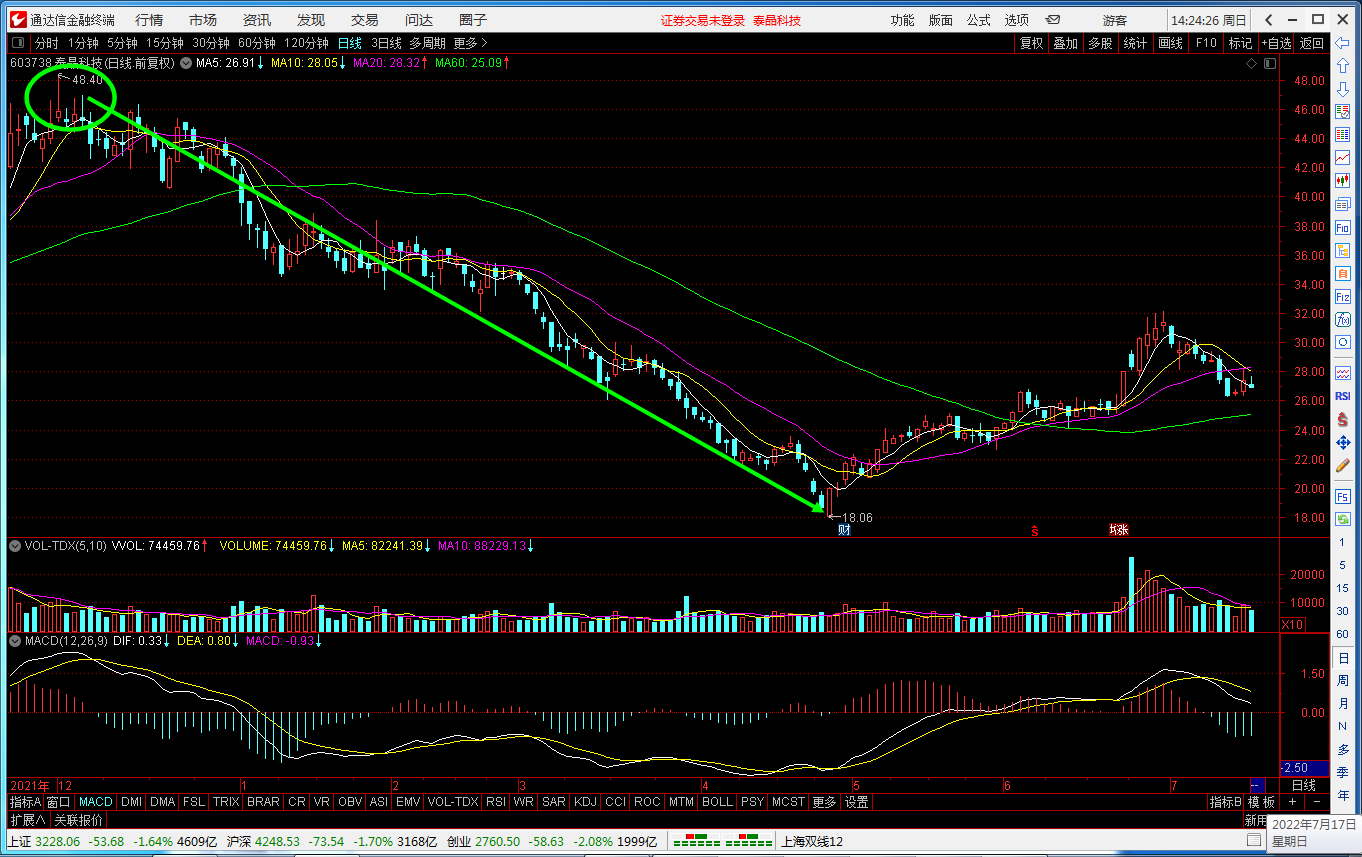Image resolution: width=1362 pixels, height=857 pixels.
Task: Open the 行情 menu
Action: [149, 20]
